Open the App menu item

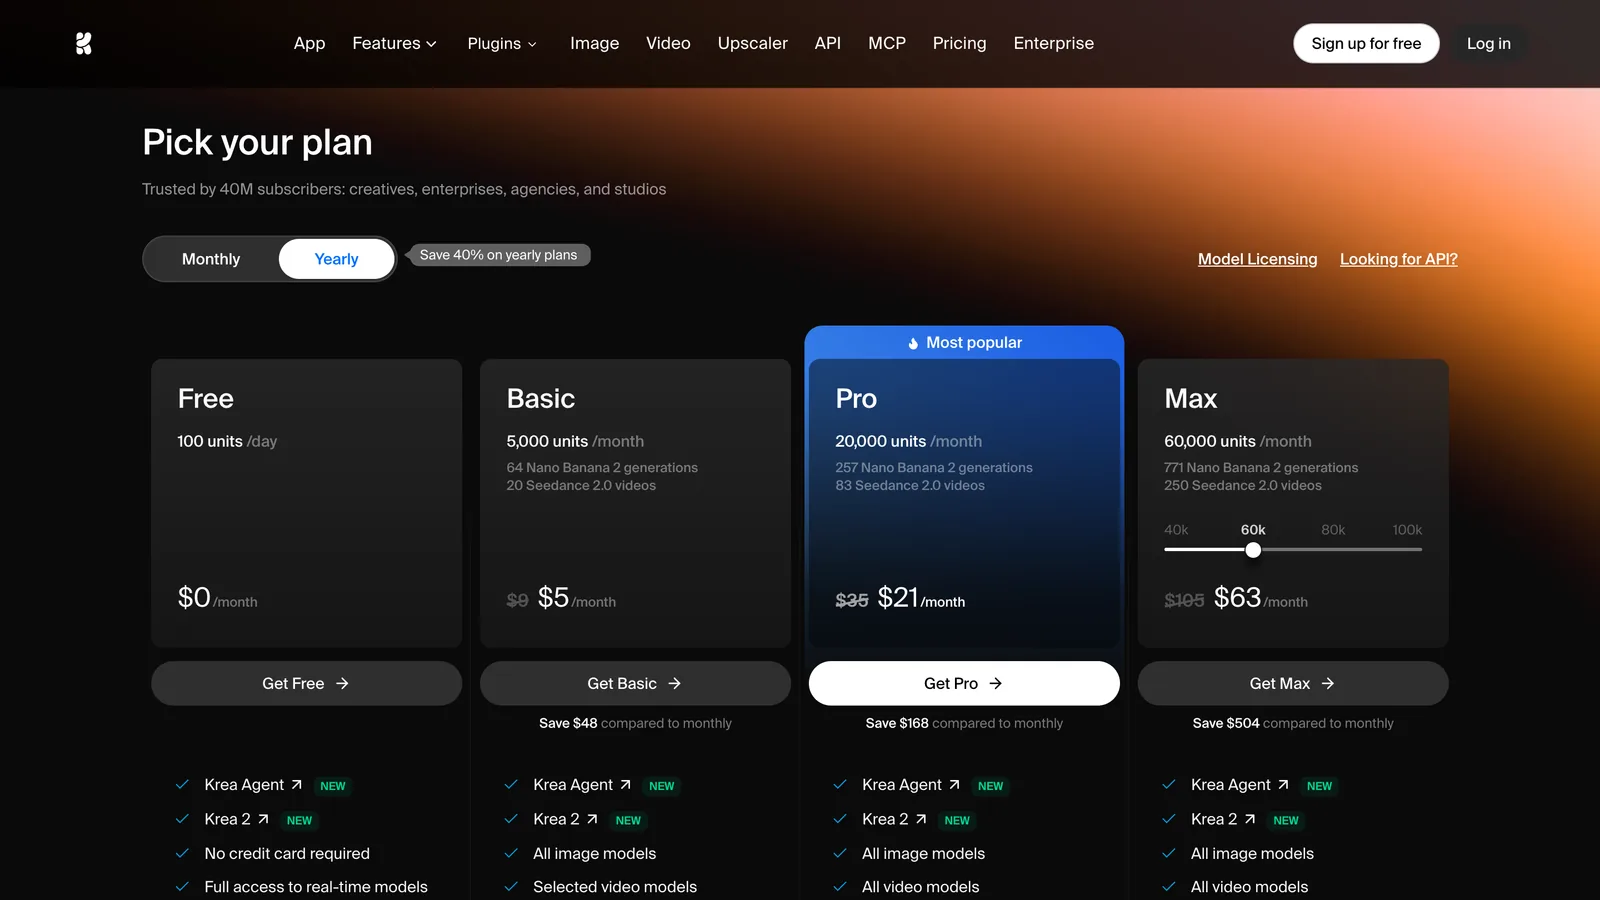pyautogui.click(x=310, y=43)
